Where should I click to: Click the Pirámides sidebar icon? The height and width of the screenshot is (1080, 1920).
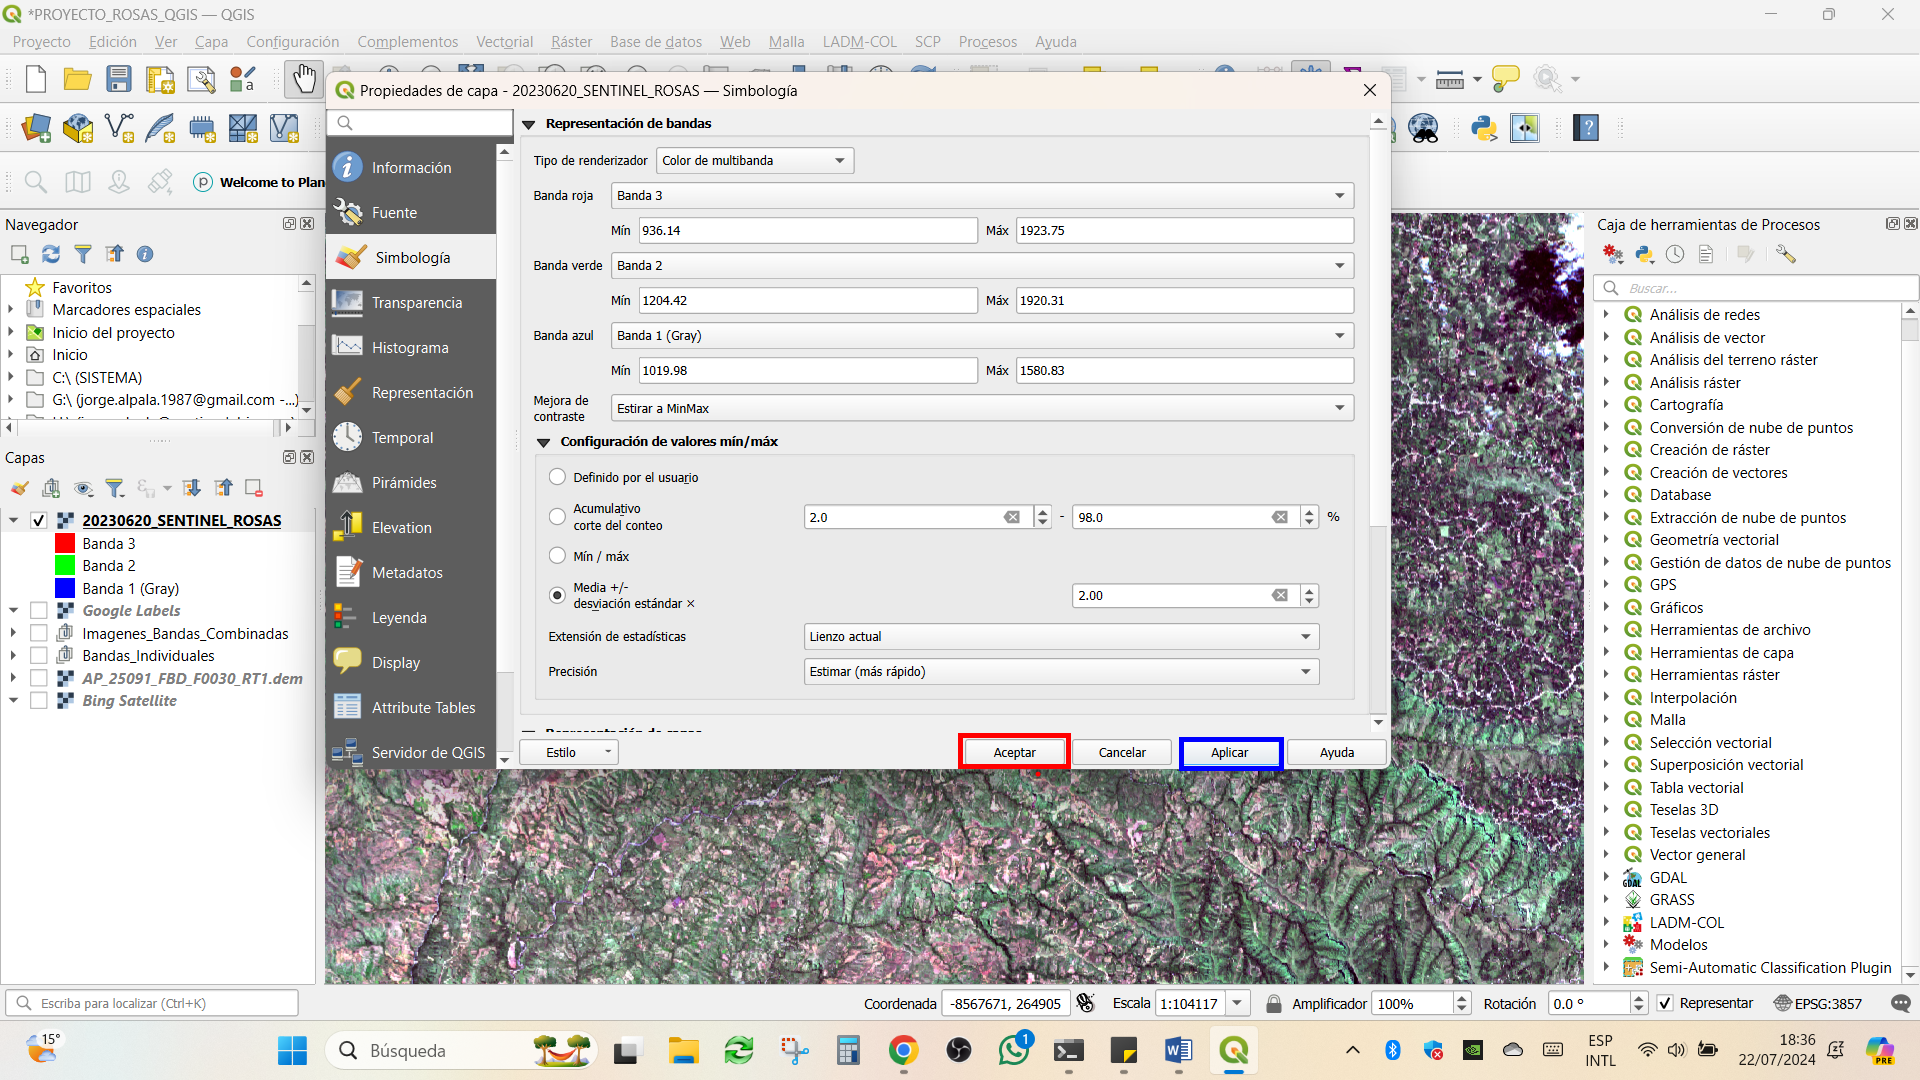pos(347,482)
